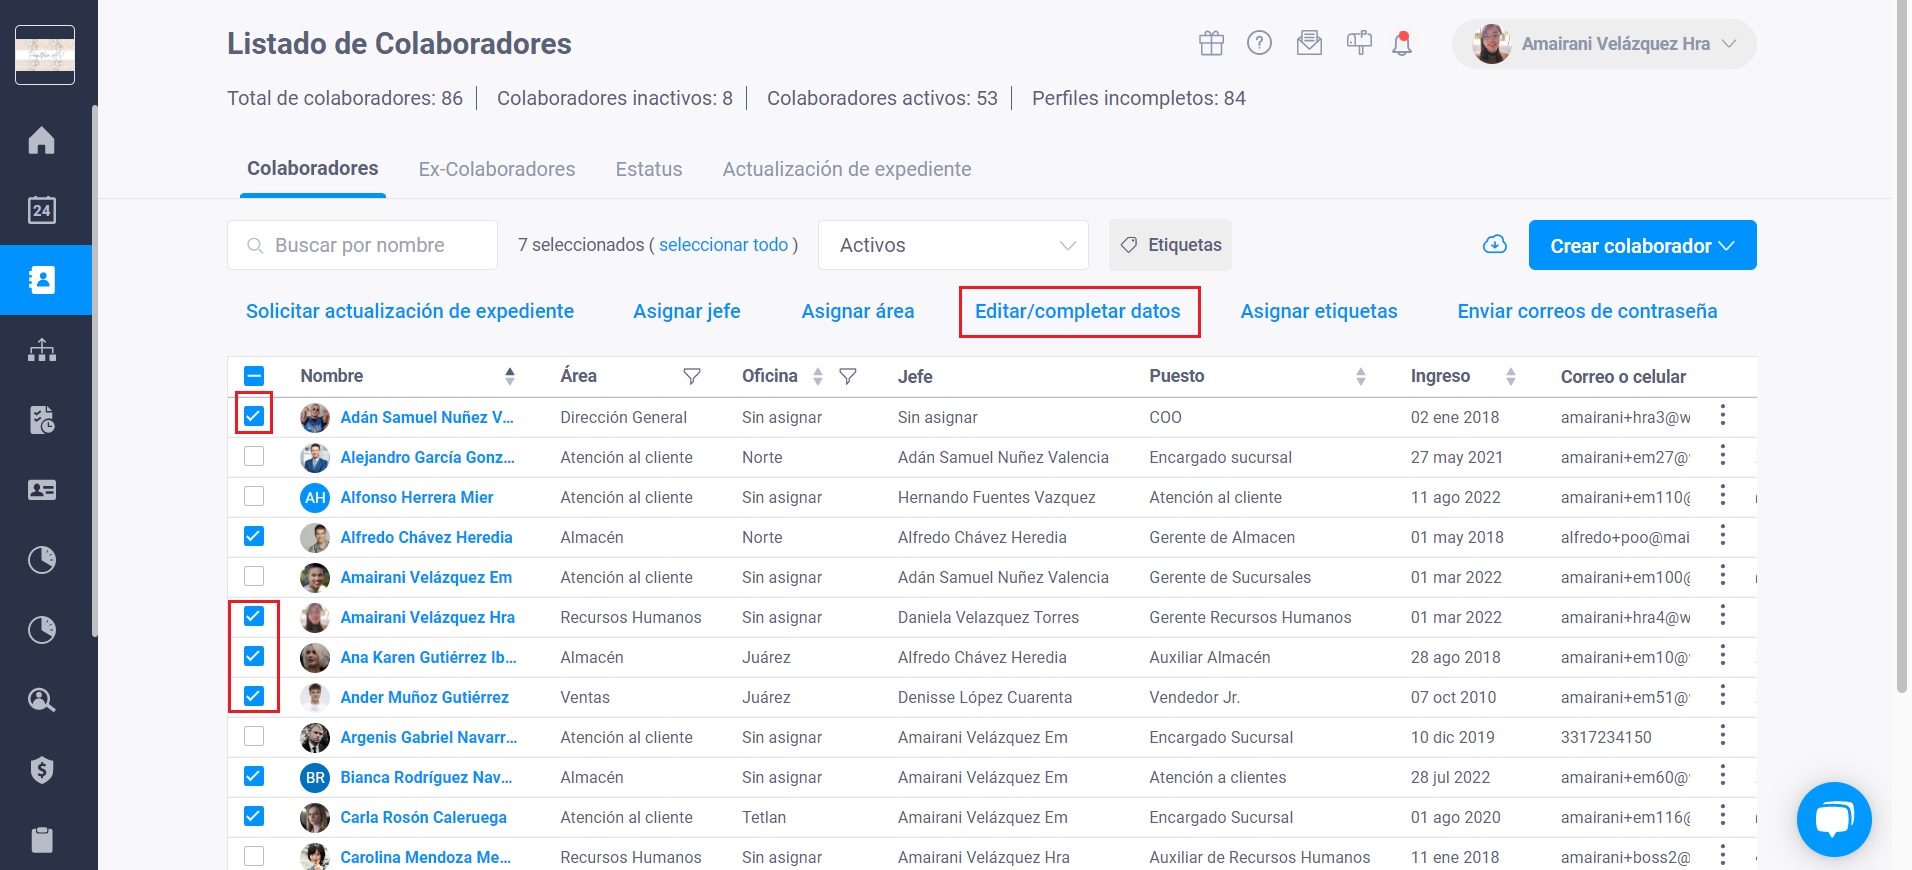Filter the Área column

[x=691, y=377]
